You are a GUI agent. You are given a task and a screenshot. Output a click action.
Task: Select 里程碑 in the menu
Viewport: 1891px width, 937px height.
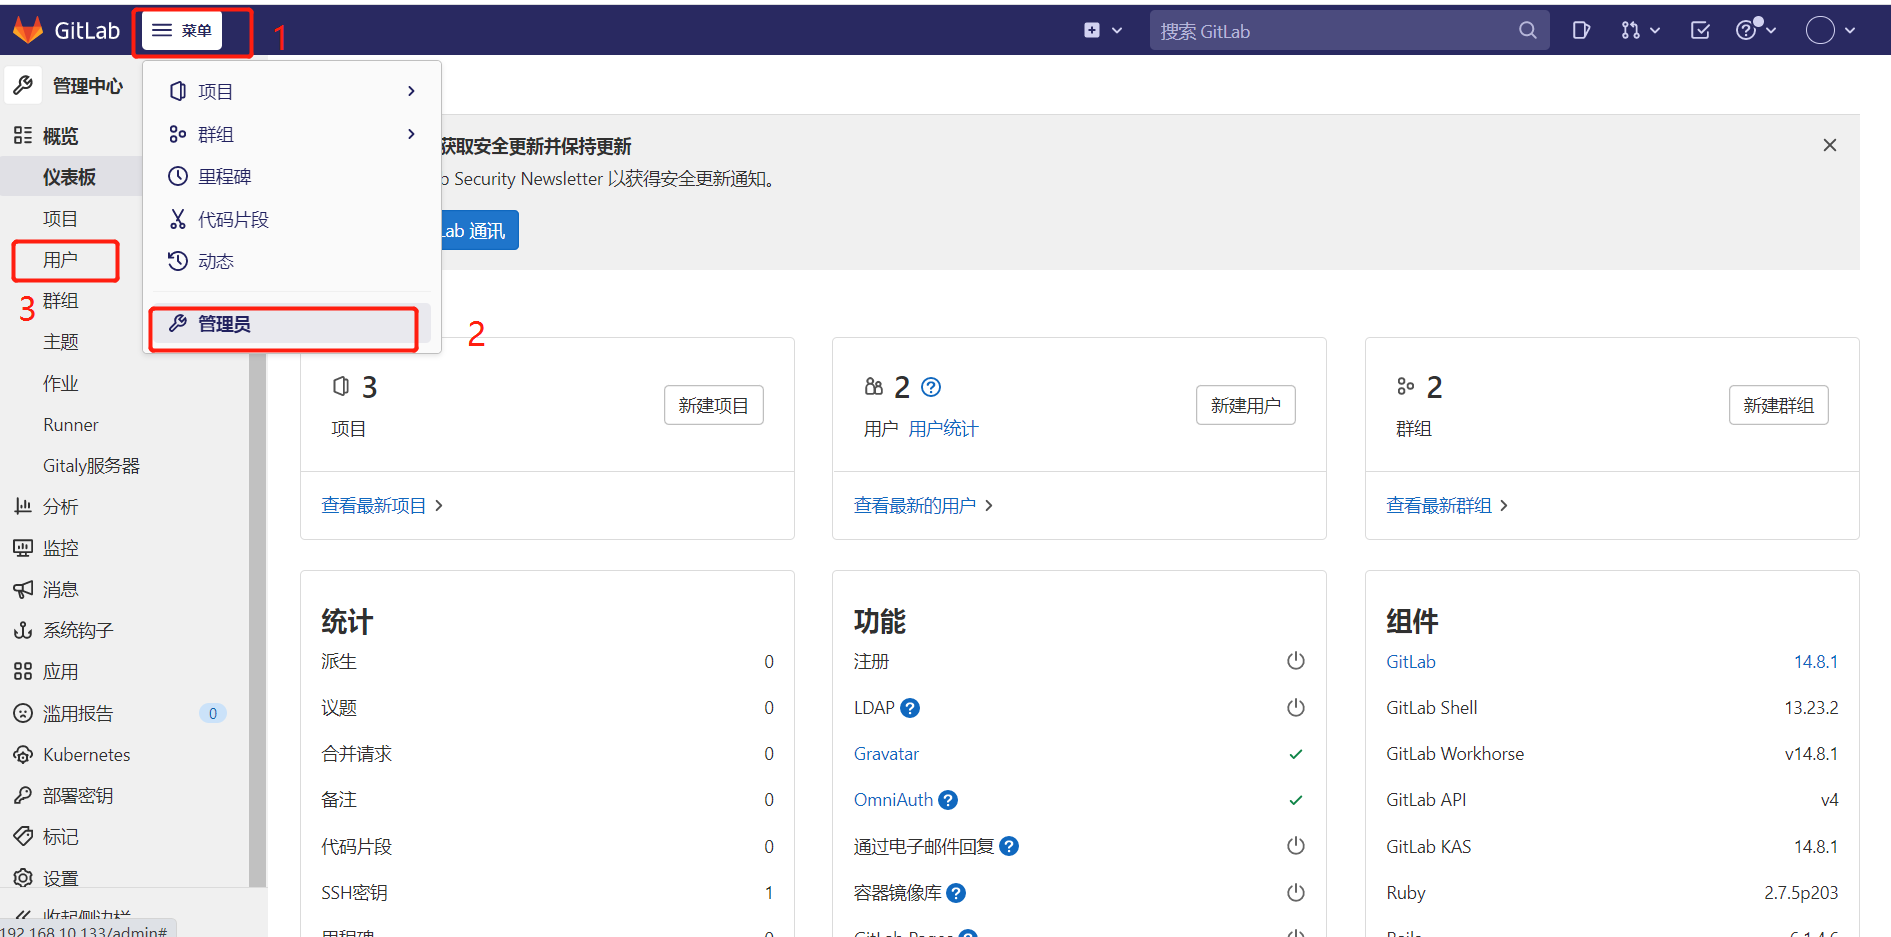(x=292, y=177)
